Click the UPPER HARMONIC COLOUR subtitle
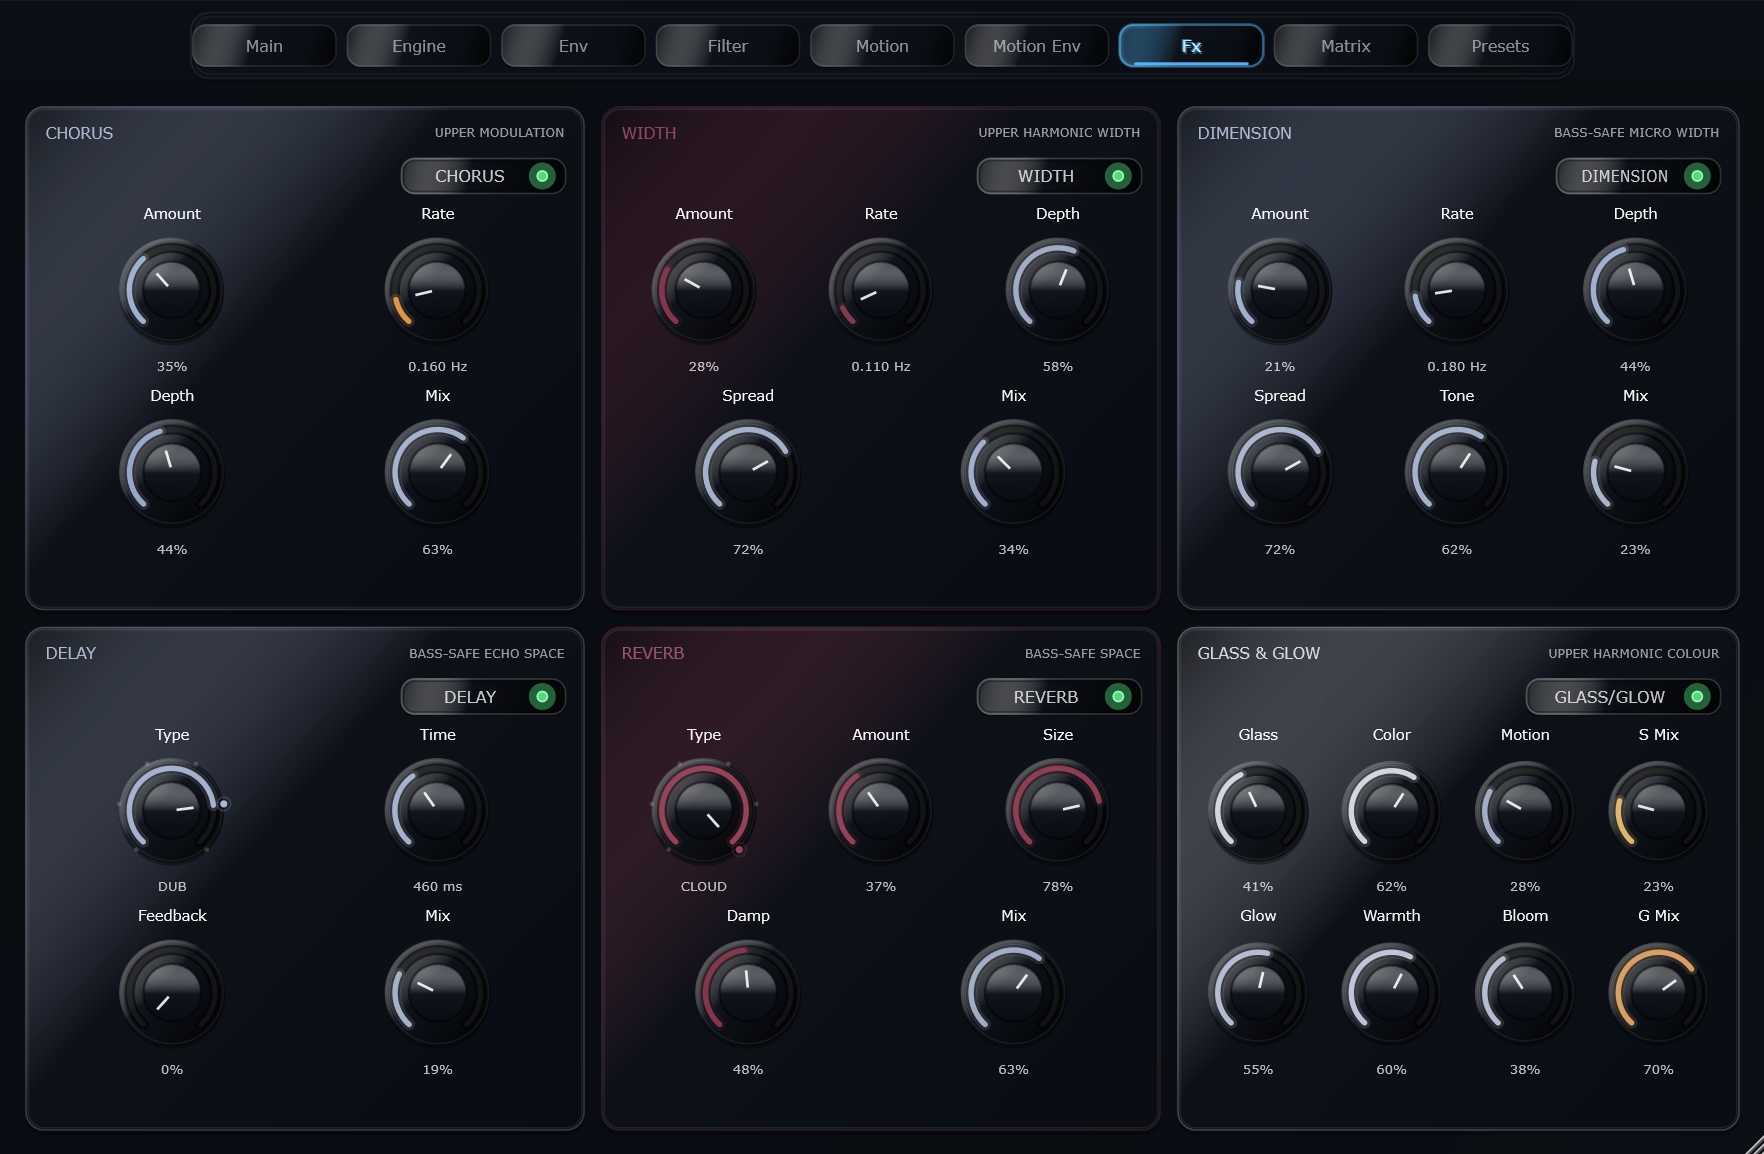Viewport: 1764px width, 1154px height. (1633, 654)
